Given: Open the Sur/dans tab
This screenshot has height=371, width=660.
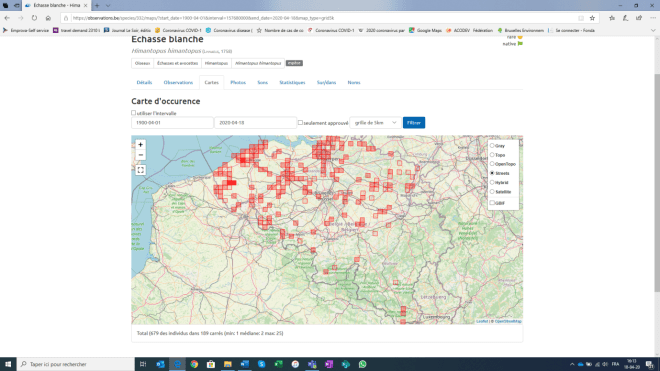Looking at the screenshot, I should click(326, 83).
